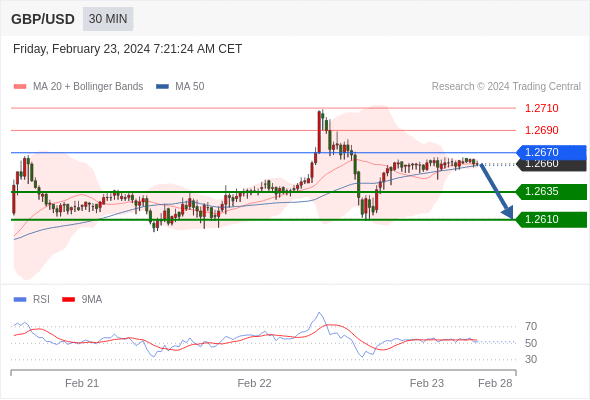Click the RSI 70 level label

tap(531, 326)
